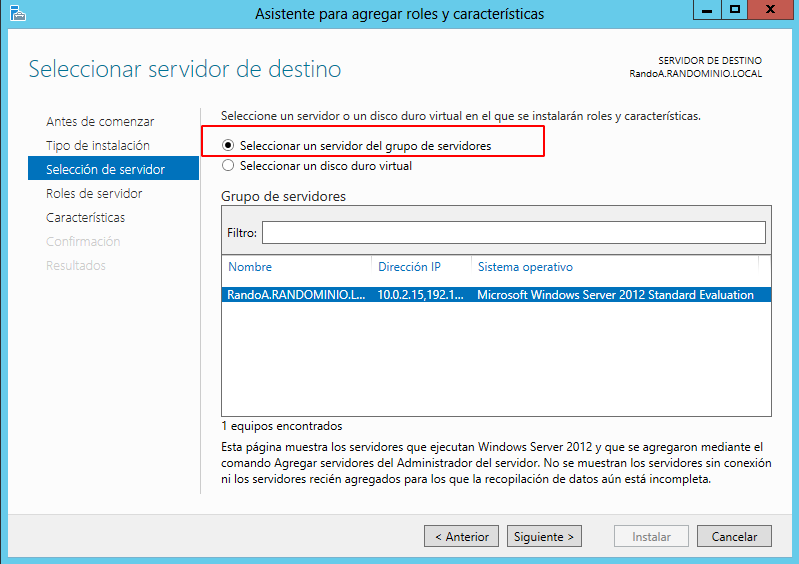
Task: Click the disabled 'Instalar' button
Action: coord(651,536)
